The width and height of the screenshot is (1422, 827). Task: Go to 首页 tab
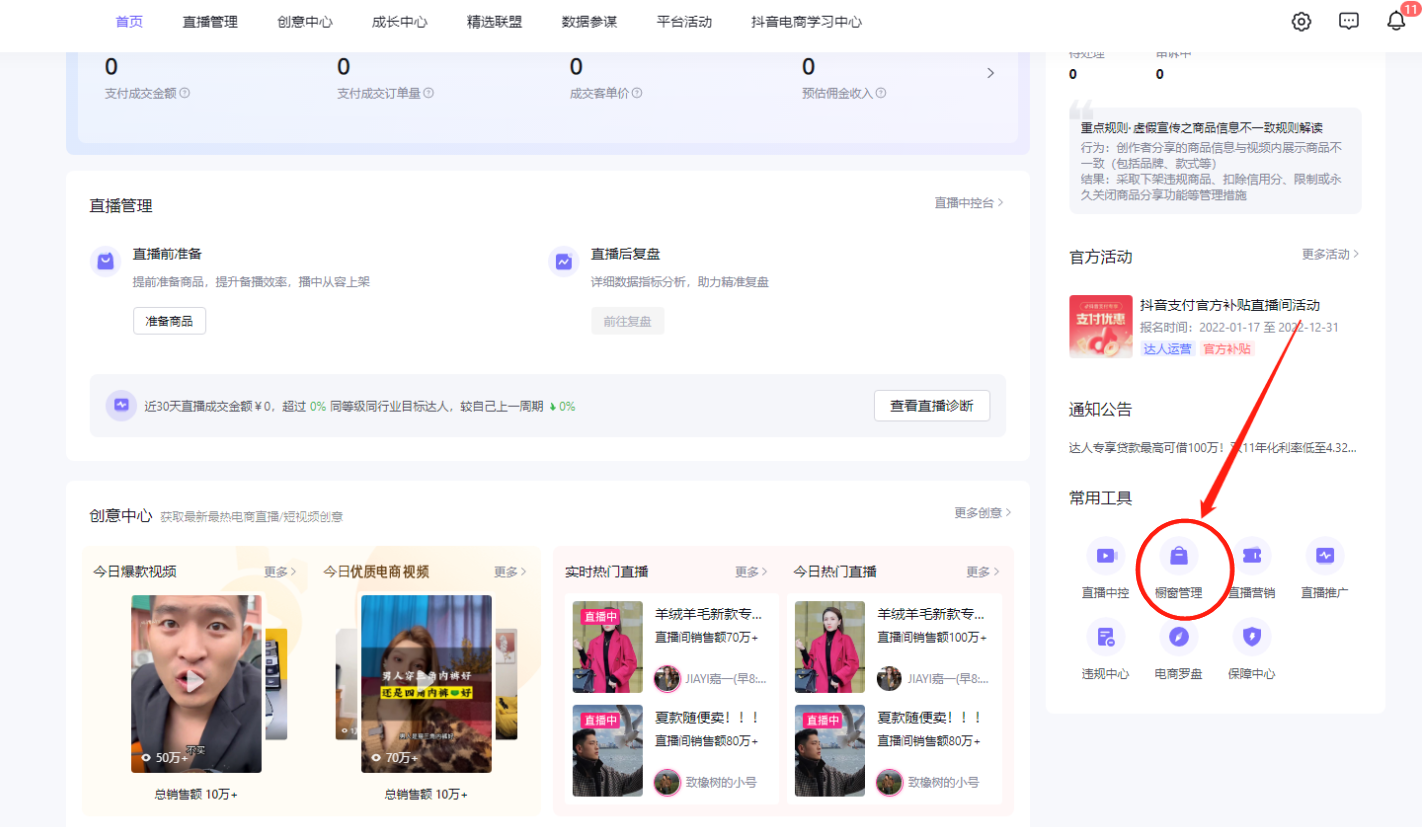click(129, 22)
